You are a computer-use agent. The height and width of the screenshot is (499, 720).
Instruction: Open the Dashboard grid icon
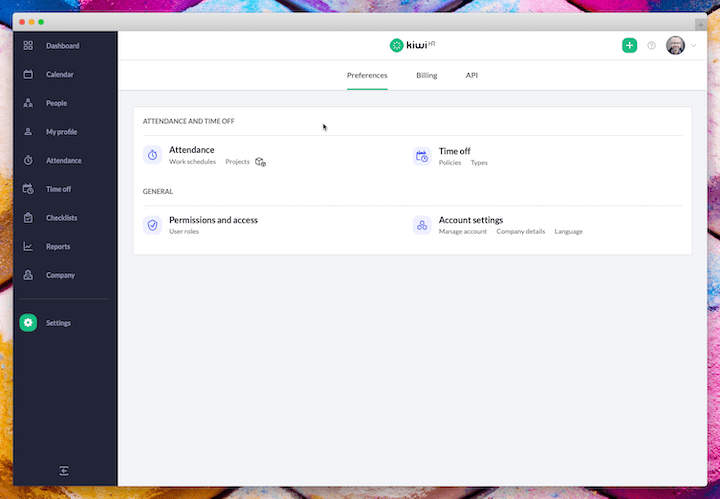(28, 45)
